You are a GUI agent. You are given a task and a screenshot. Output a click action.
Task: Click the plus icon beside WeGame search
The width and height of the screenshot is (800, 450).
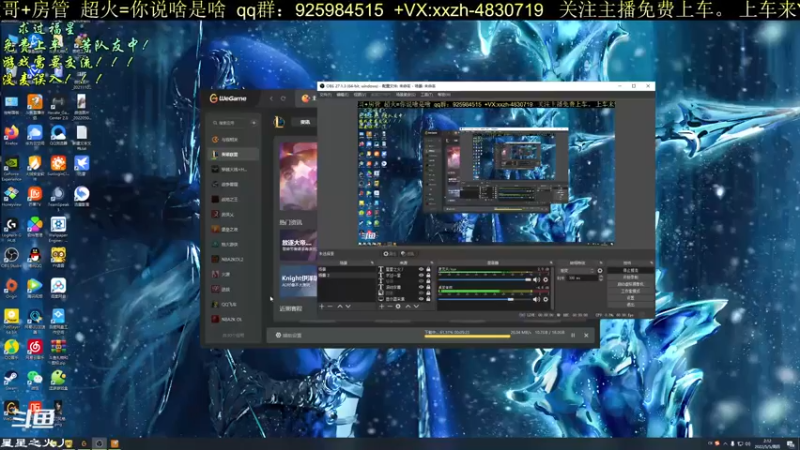[x=254, y=123]
